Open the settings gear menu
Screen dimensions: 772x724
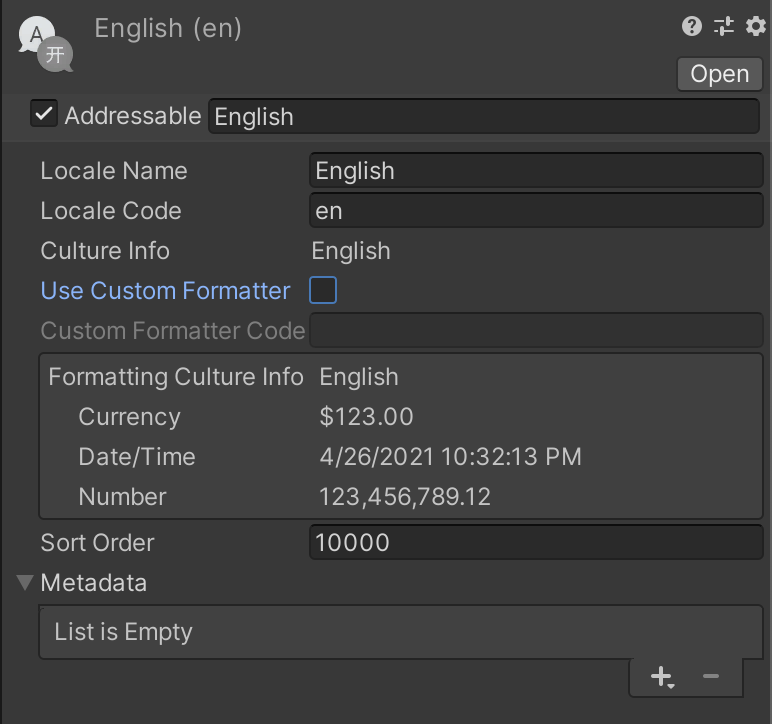tap(756, 27)
